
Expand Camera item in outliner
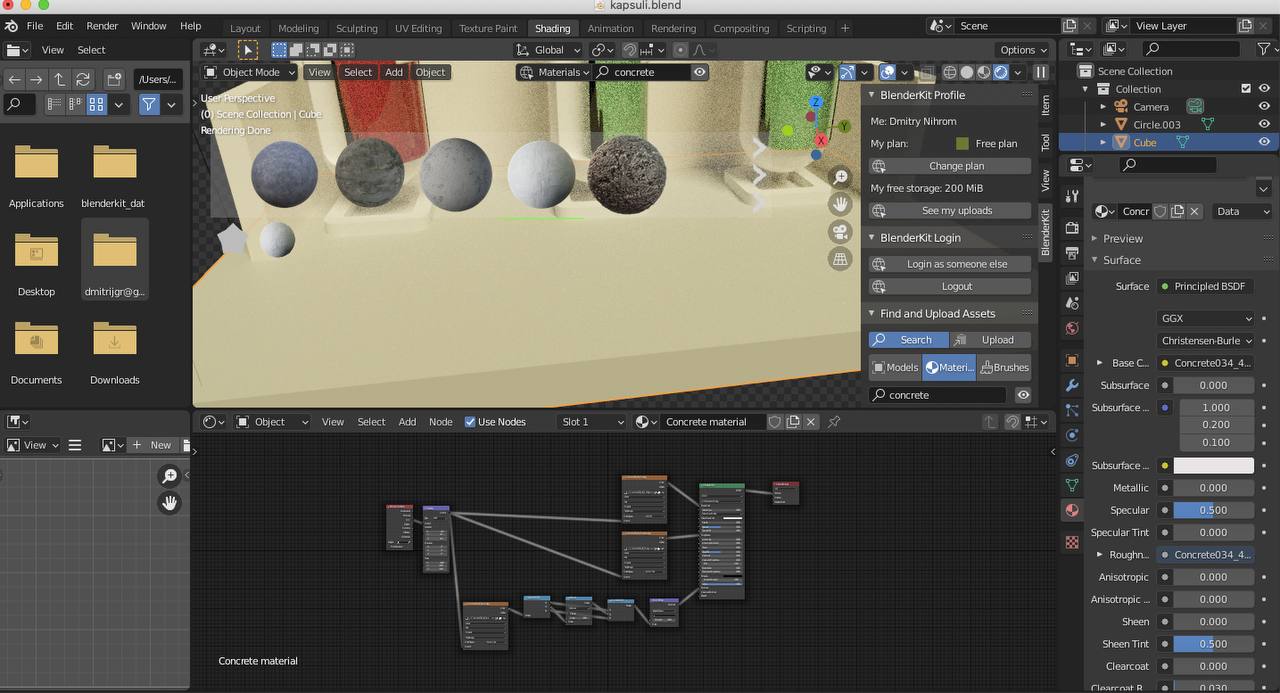1103,107
